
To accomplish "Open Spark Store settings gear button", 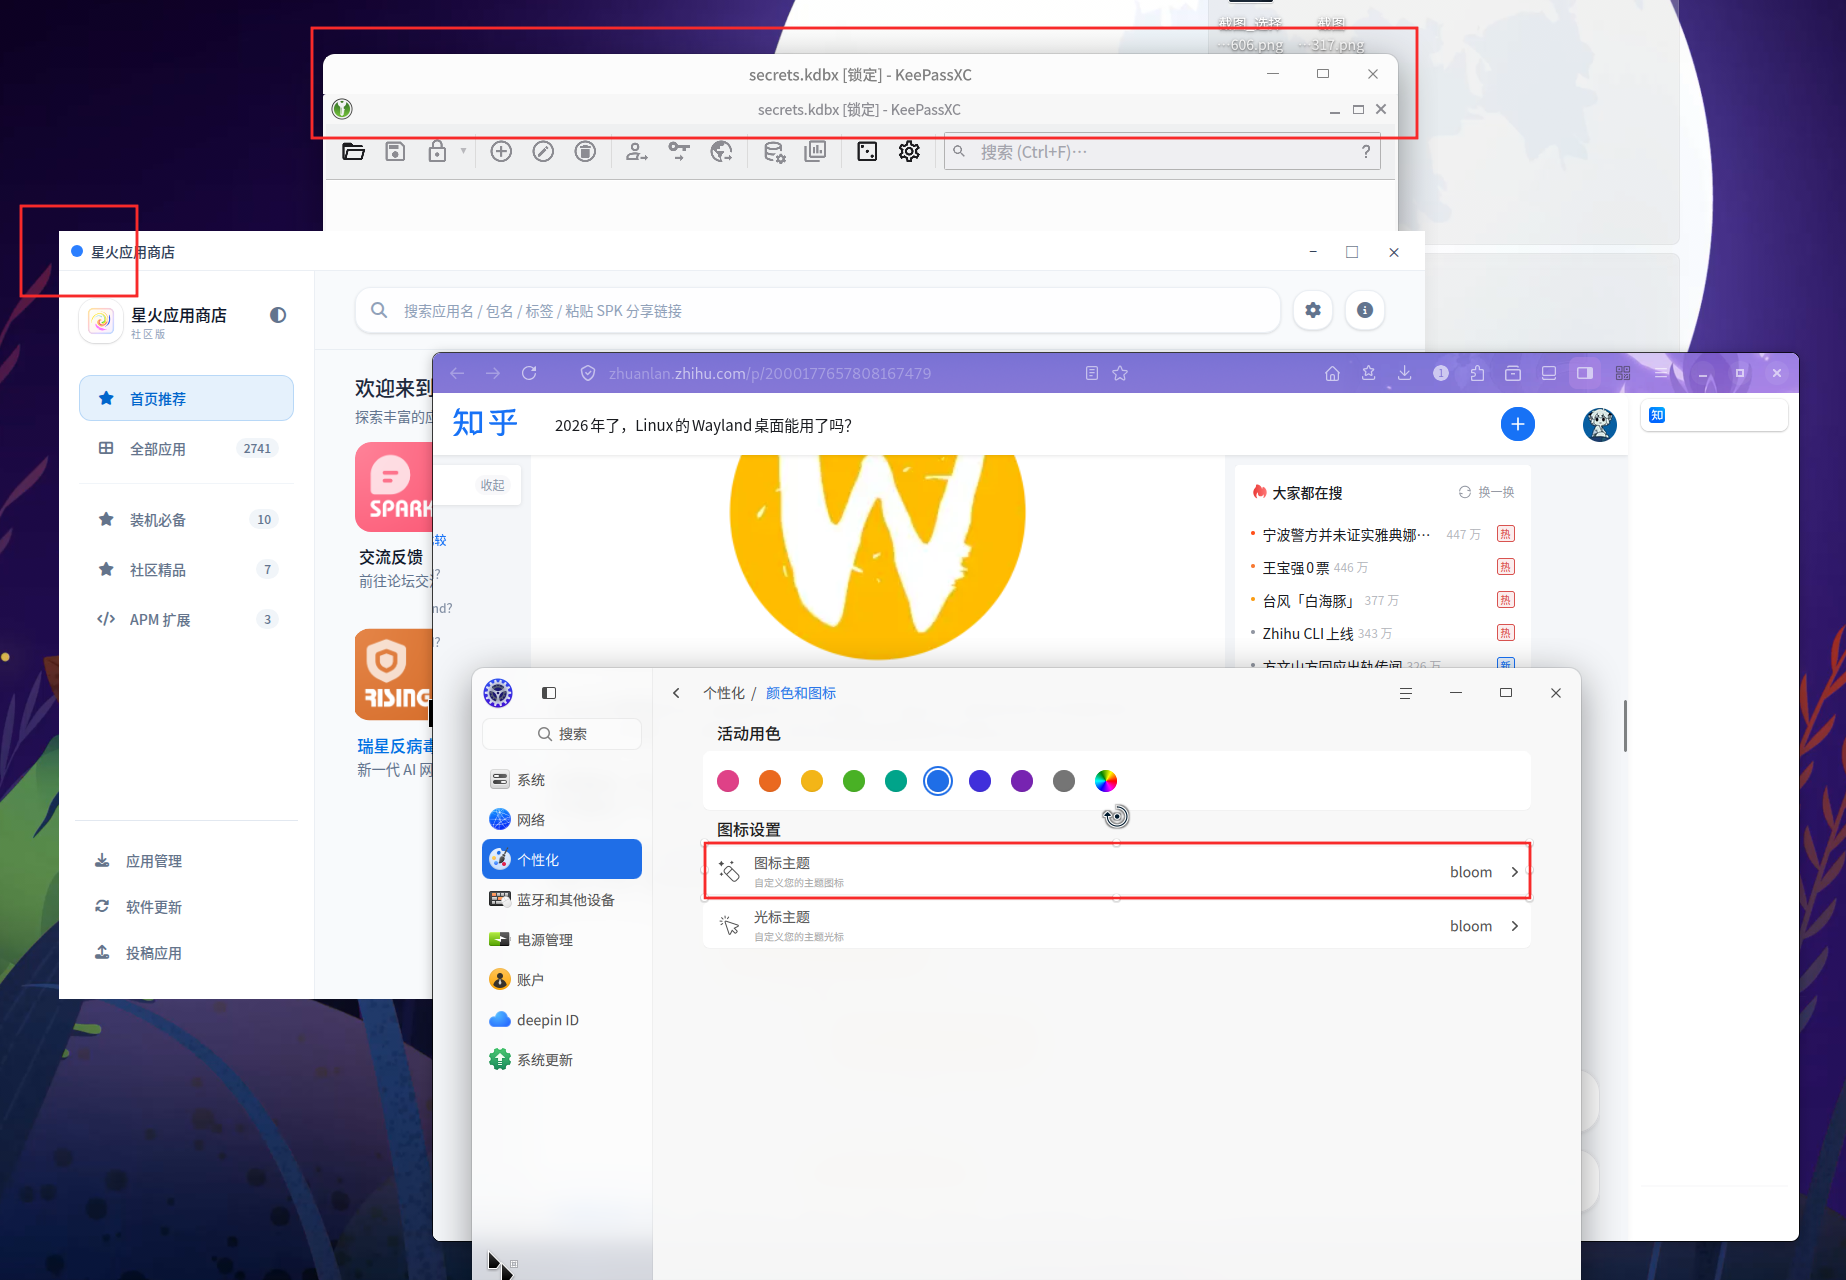I will 1313,310.
